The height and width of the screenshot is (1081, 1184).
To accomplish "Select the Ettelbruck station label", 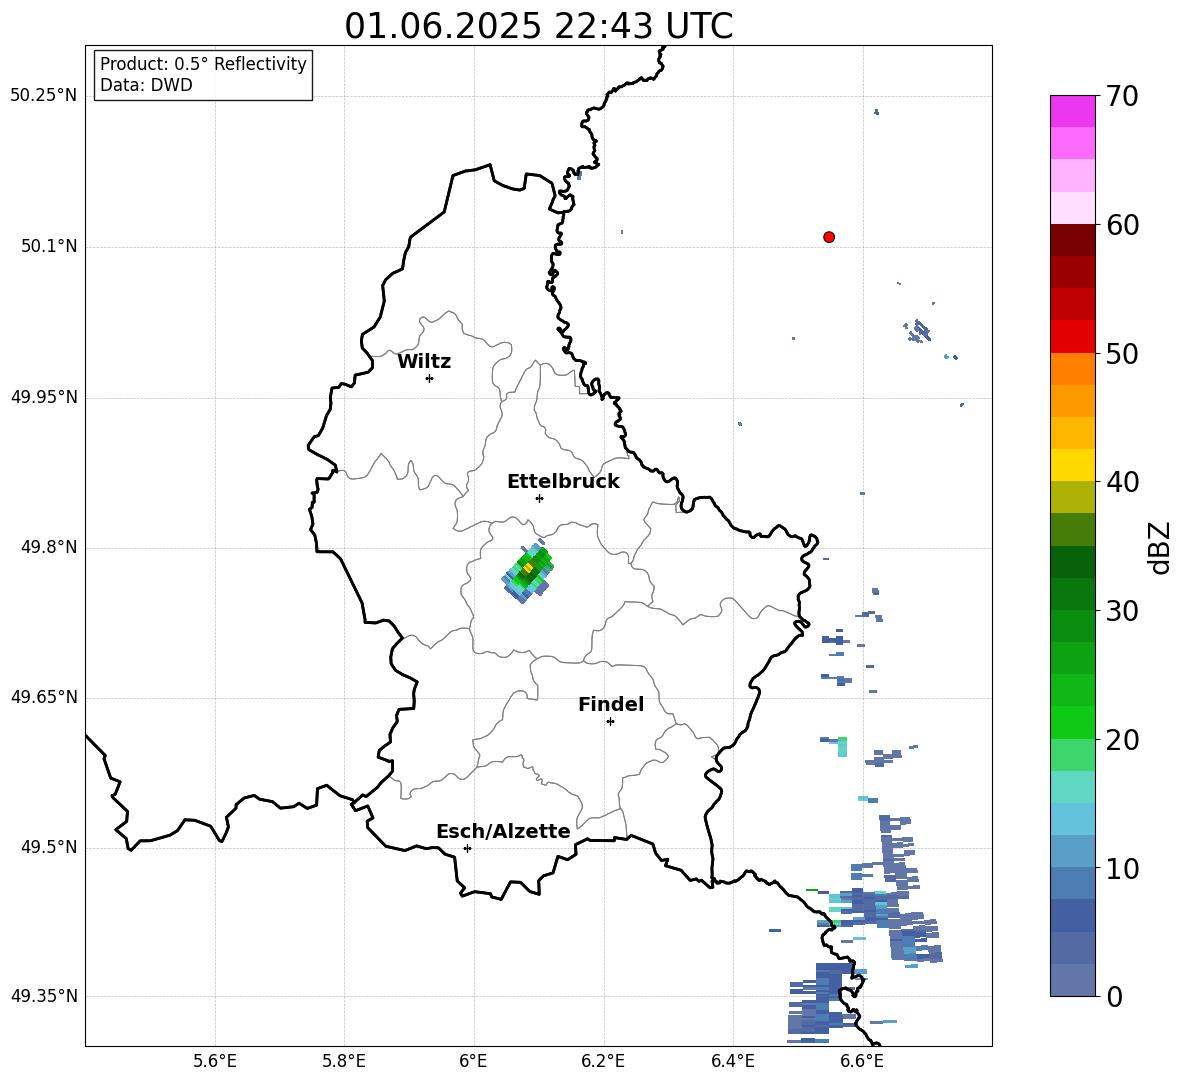I will coord(563,482).
